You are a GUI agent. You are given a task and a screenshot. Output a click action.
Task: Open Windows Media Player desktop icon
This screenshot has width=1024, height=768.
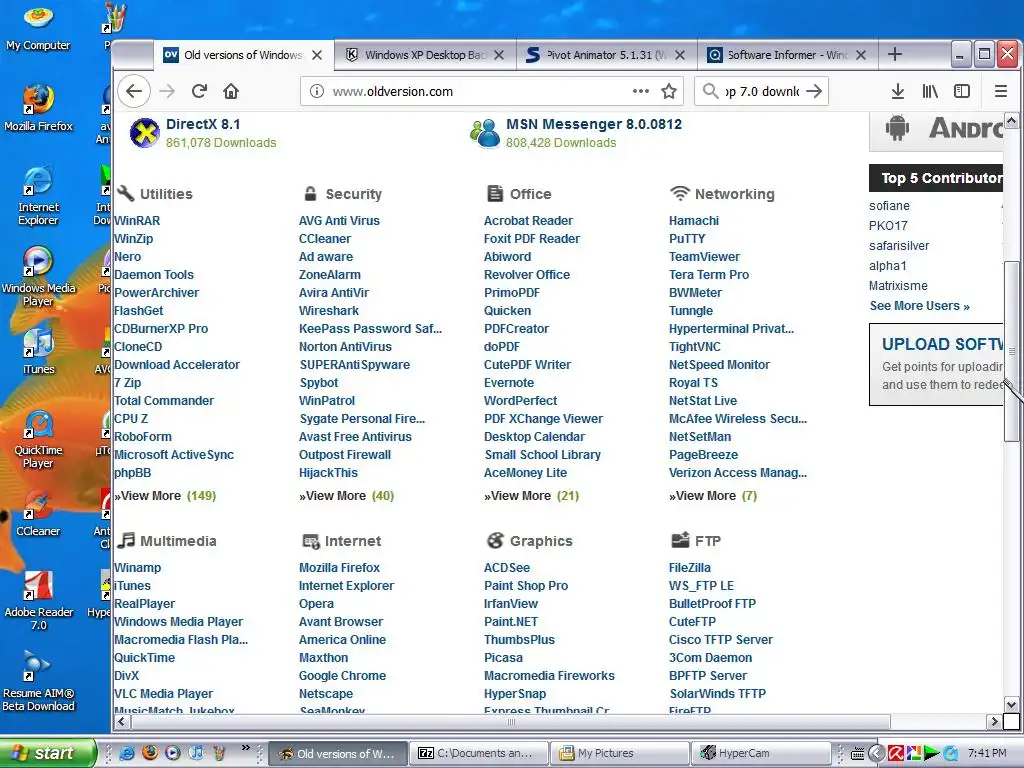click(x=38, y=276)
